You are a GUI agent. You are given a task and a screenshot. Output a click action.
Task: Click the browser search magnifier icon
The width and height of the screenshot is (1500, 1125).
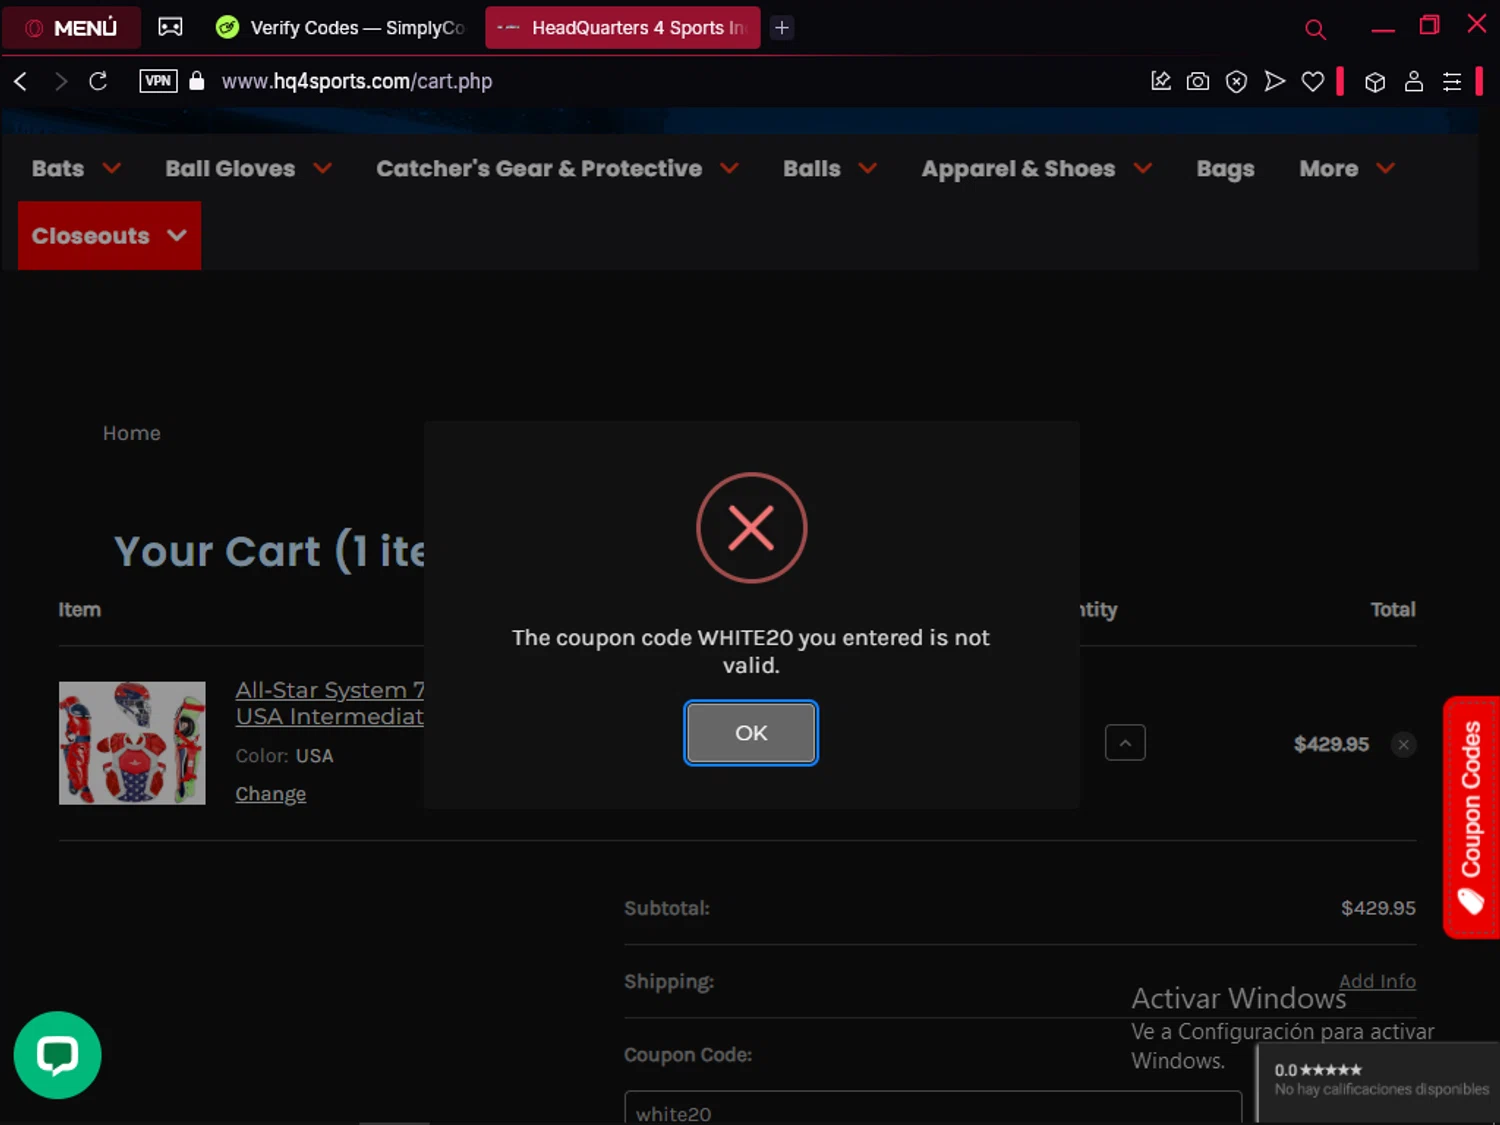(1315, 29)
